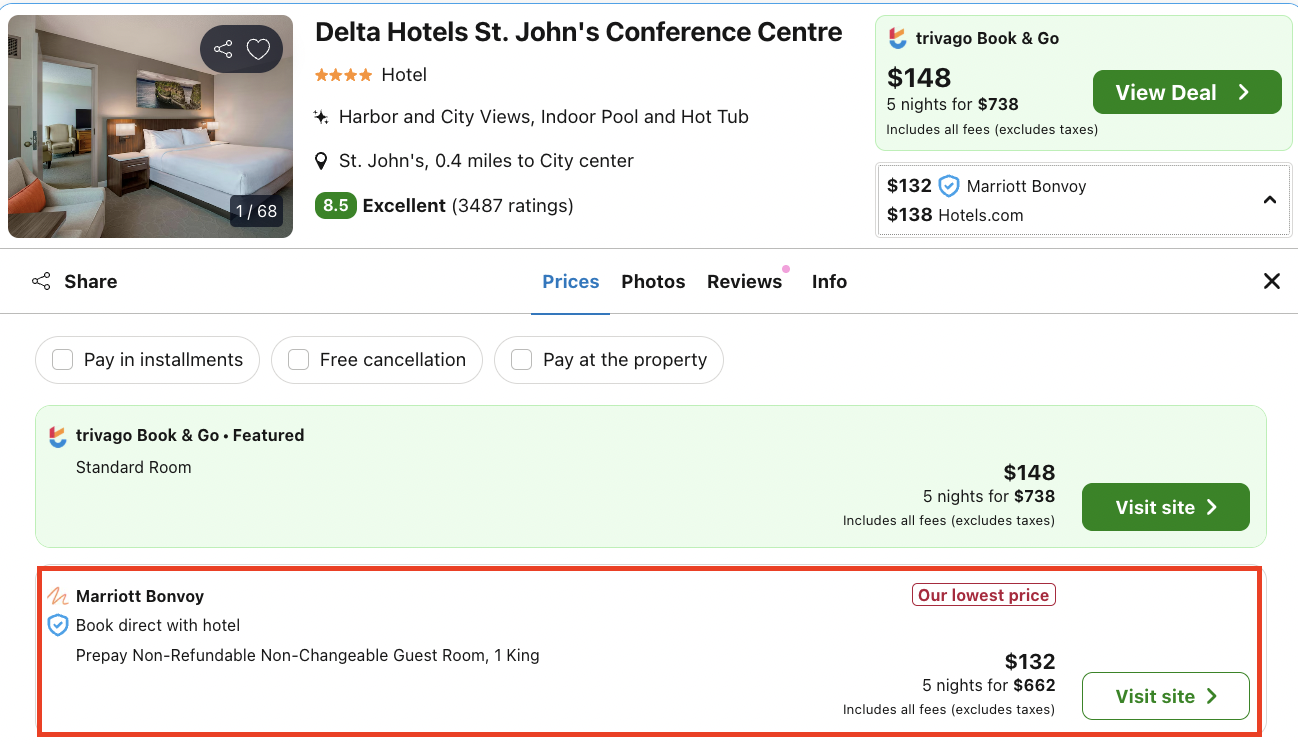Click the sparkle highlights icon by Harbor Views
This screenshot has height=744, width=1298.
pyautogui.click(x=321, y=117)
